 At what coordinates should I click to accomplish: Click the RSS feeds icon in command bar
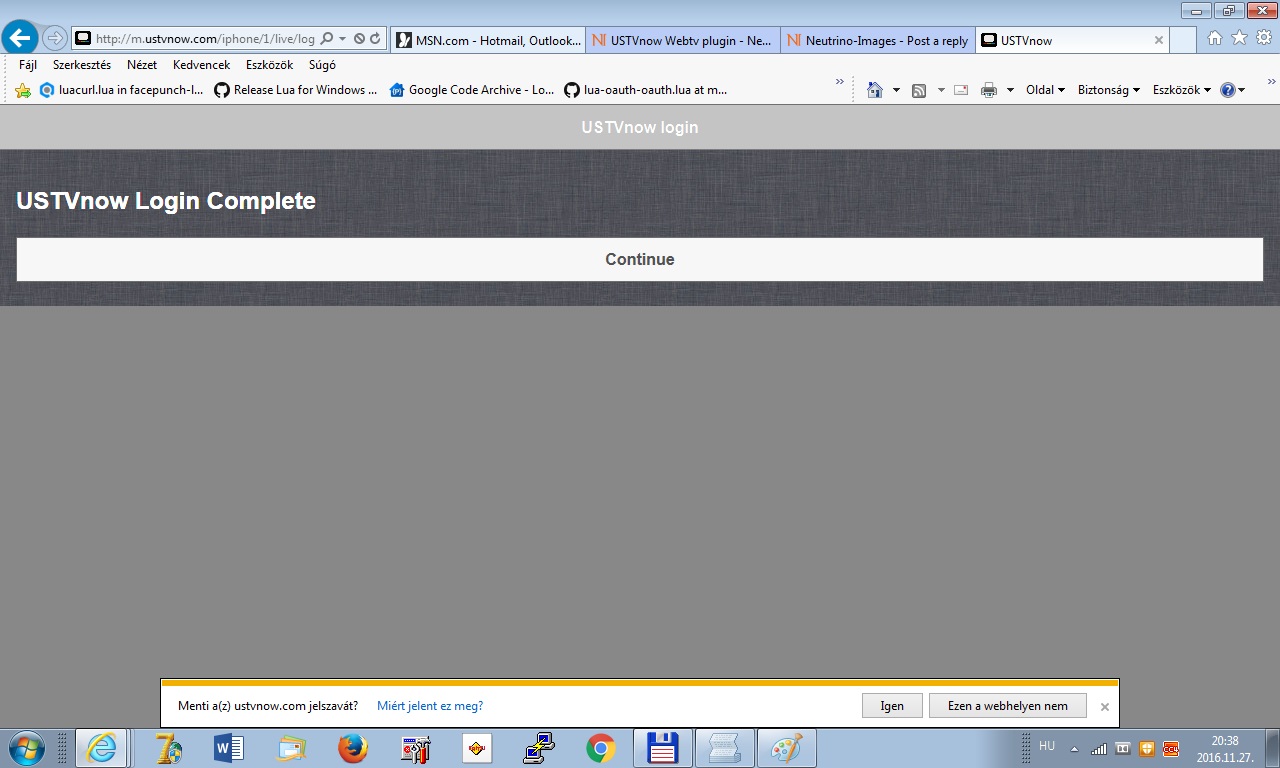click(x=919, y=90)
